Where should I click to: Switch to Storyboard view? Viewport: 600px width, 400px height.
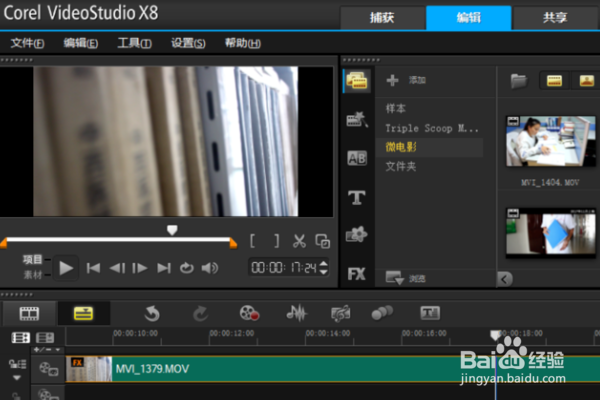coord(29,313)
